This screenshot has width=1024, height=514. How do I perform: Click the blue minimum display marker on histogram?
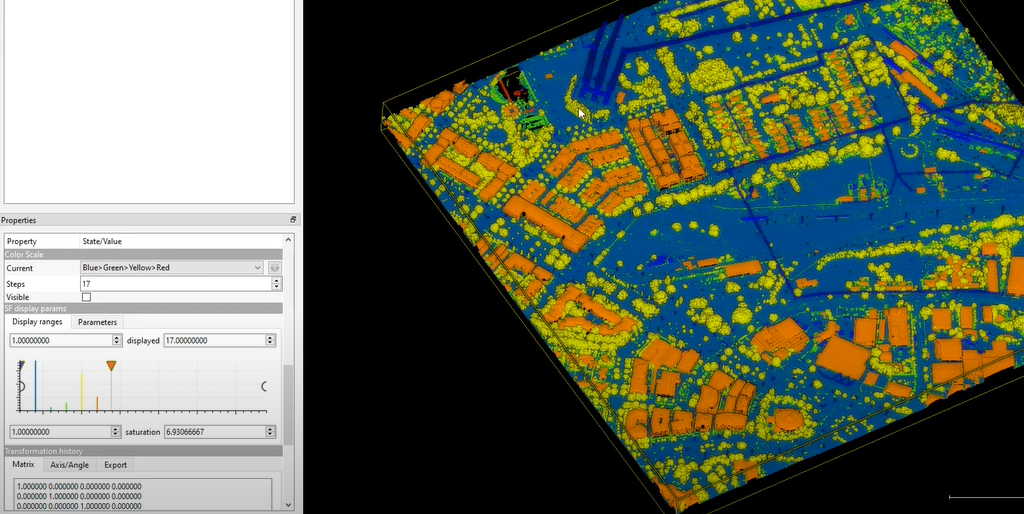[36, 385]
